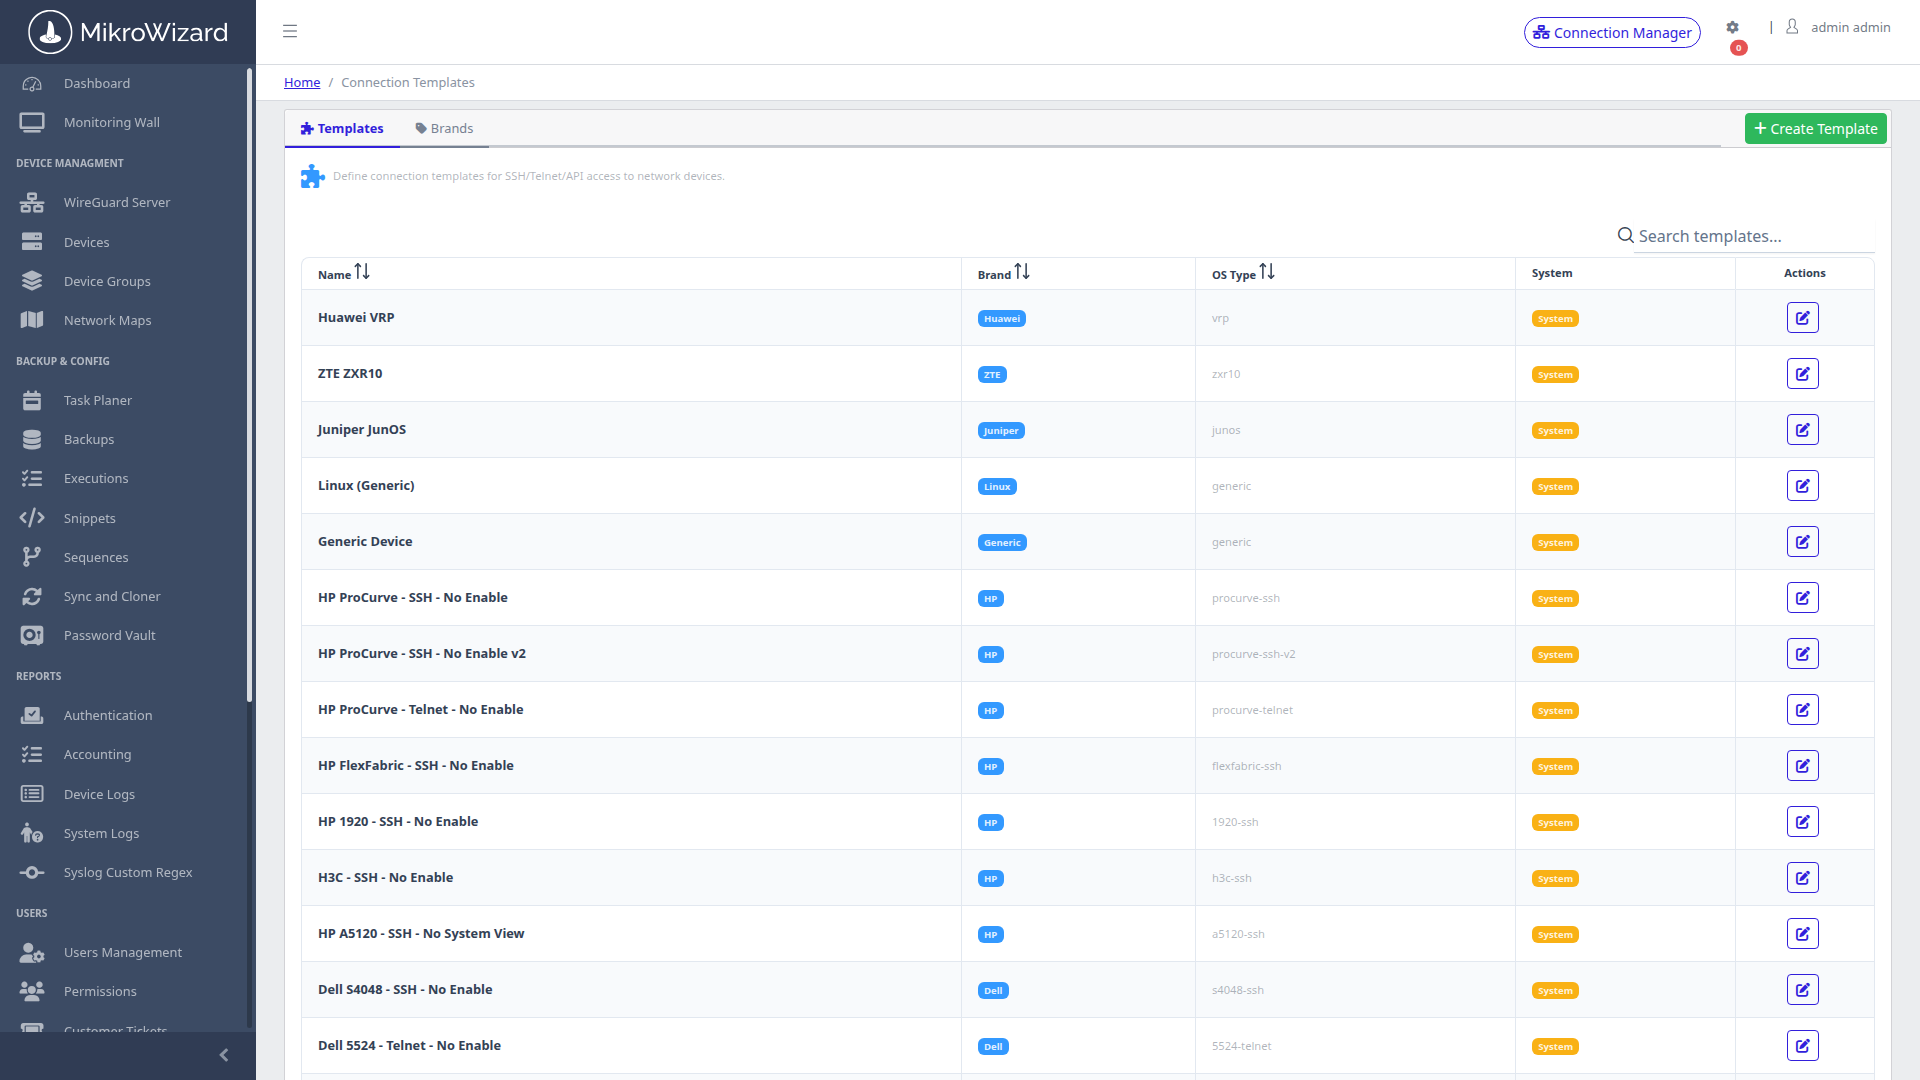
Task: Edit the H3C SSH No Enable template
Action: (x=1802, y=878)
